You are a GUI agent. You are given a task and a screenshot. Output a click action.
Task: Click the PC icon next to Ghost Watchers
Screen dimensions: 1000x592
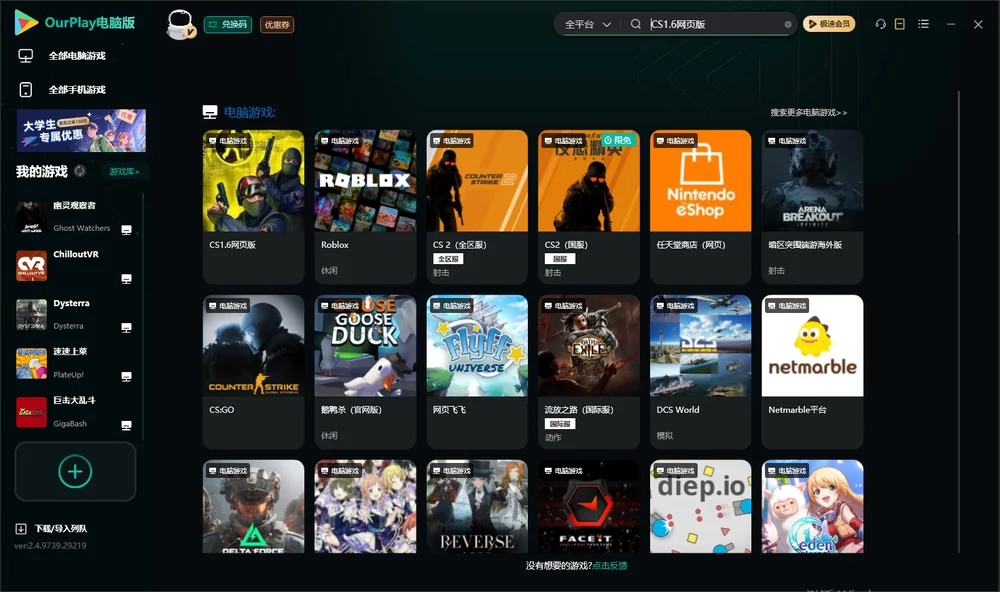[126, 230]
